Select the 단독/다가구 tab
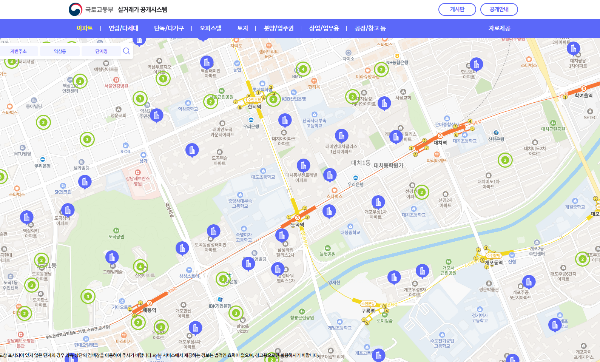 pos(169,28)
